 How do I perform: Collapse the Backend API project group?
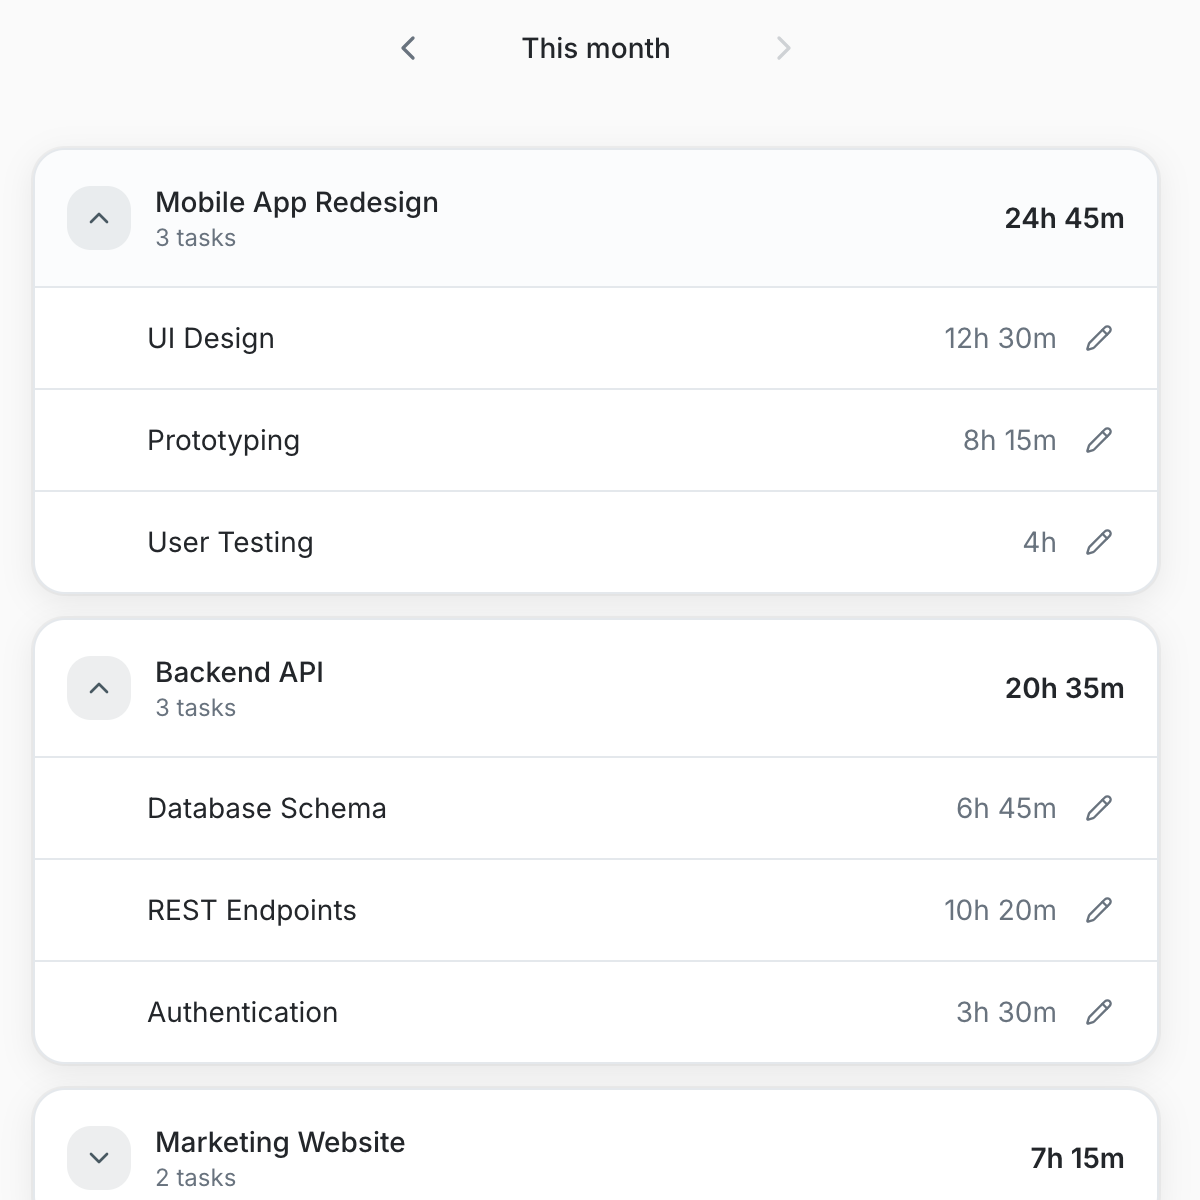(x=98, y=688)
